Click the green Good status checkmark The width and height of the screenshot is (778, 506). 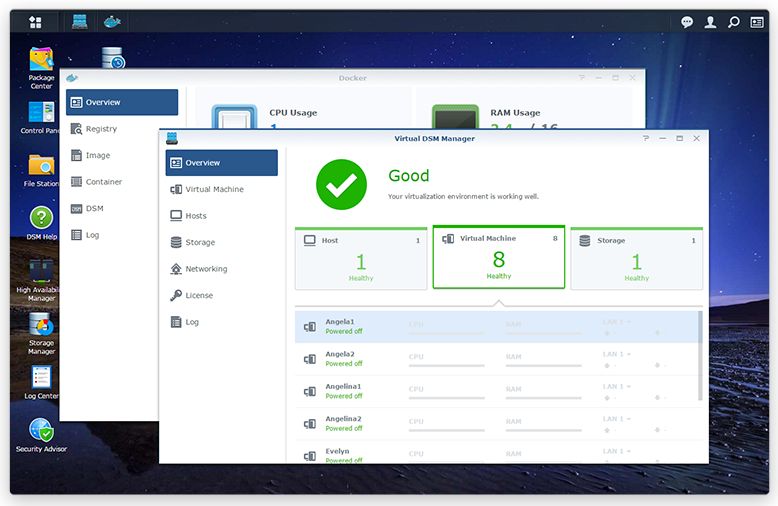(x=341, y=185)
